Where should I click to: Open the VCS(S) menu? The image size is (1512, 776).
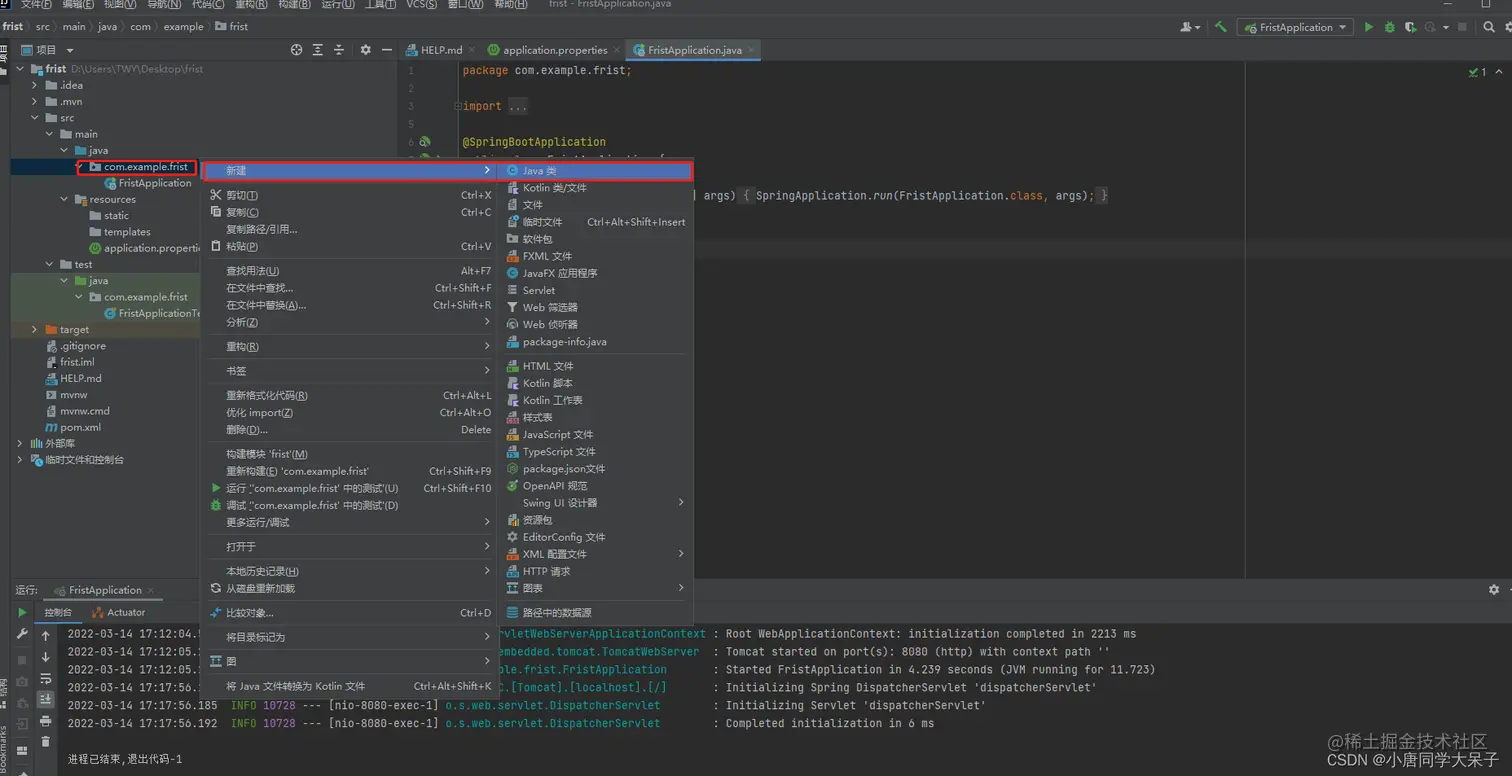pyautogui.click(x=421, y=5)
